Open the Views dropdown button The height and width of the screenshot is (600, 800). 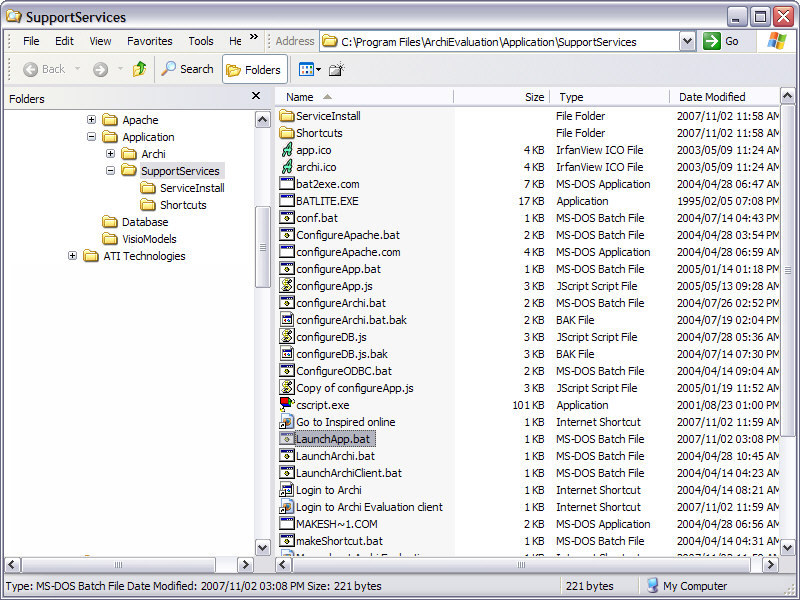(309, 69)
